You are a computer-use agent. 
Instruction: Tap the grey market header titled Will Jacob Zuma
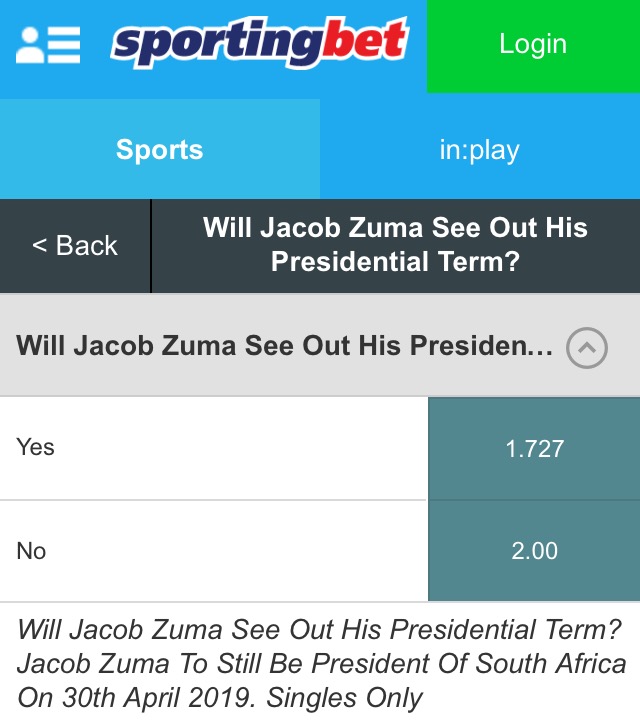[x=285, y=347]
